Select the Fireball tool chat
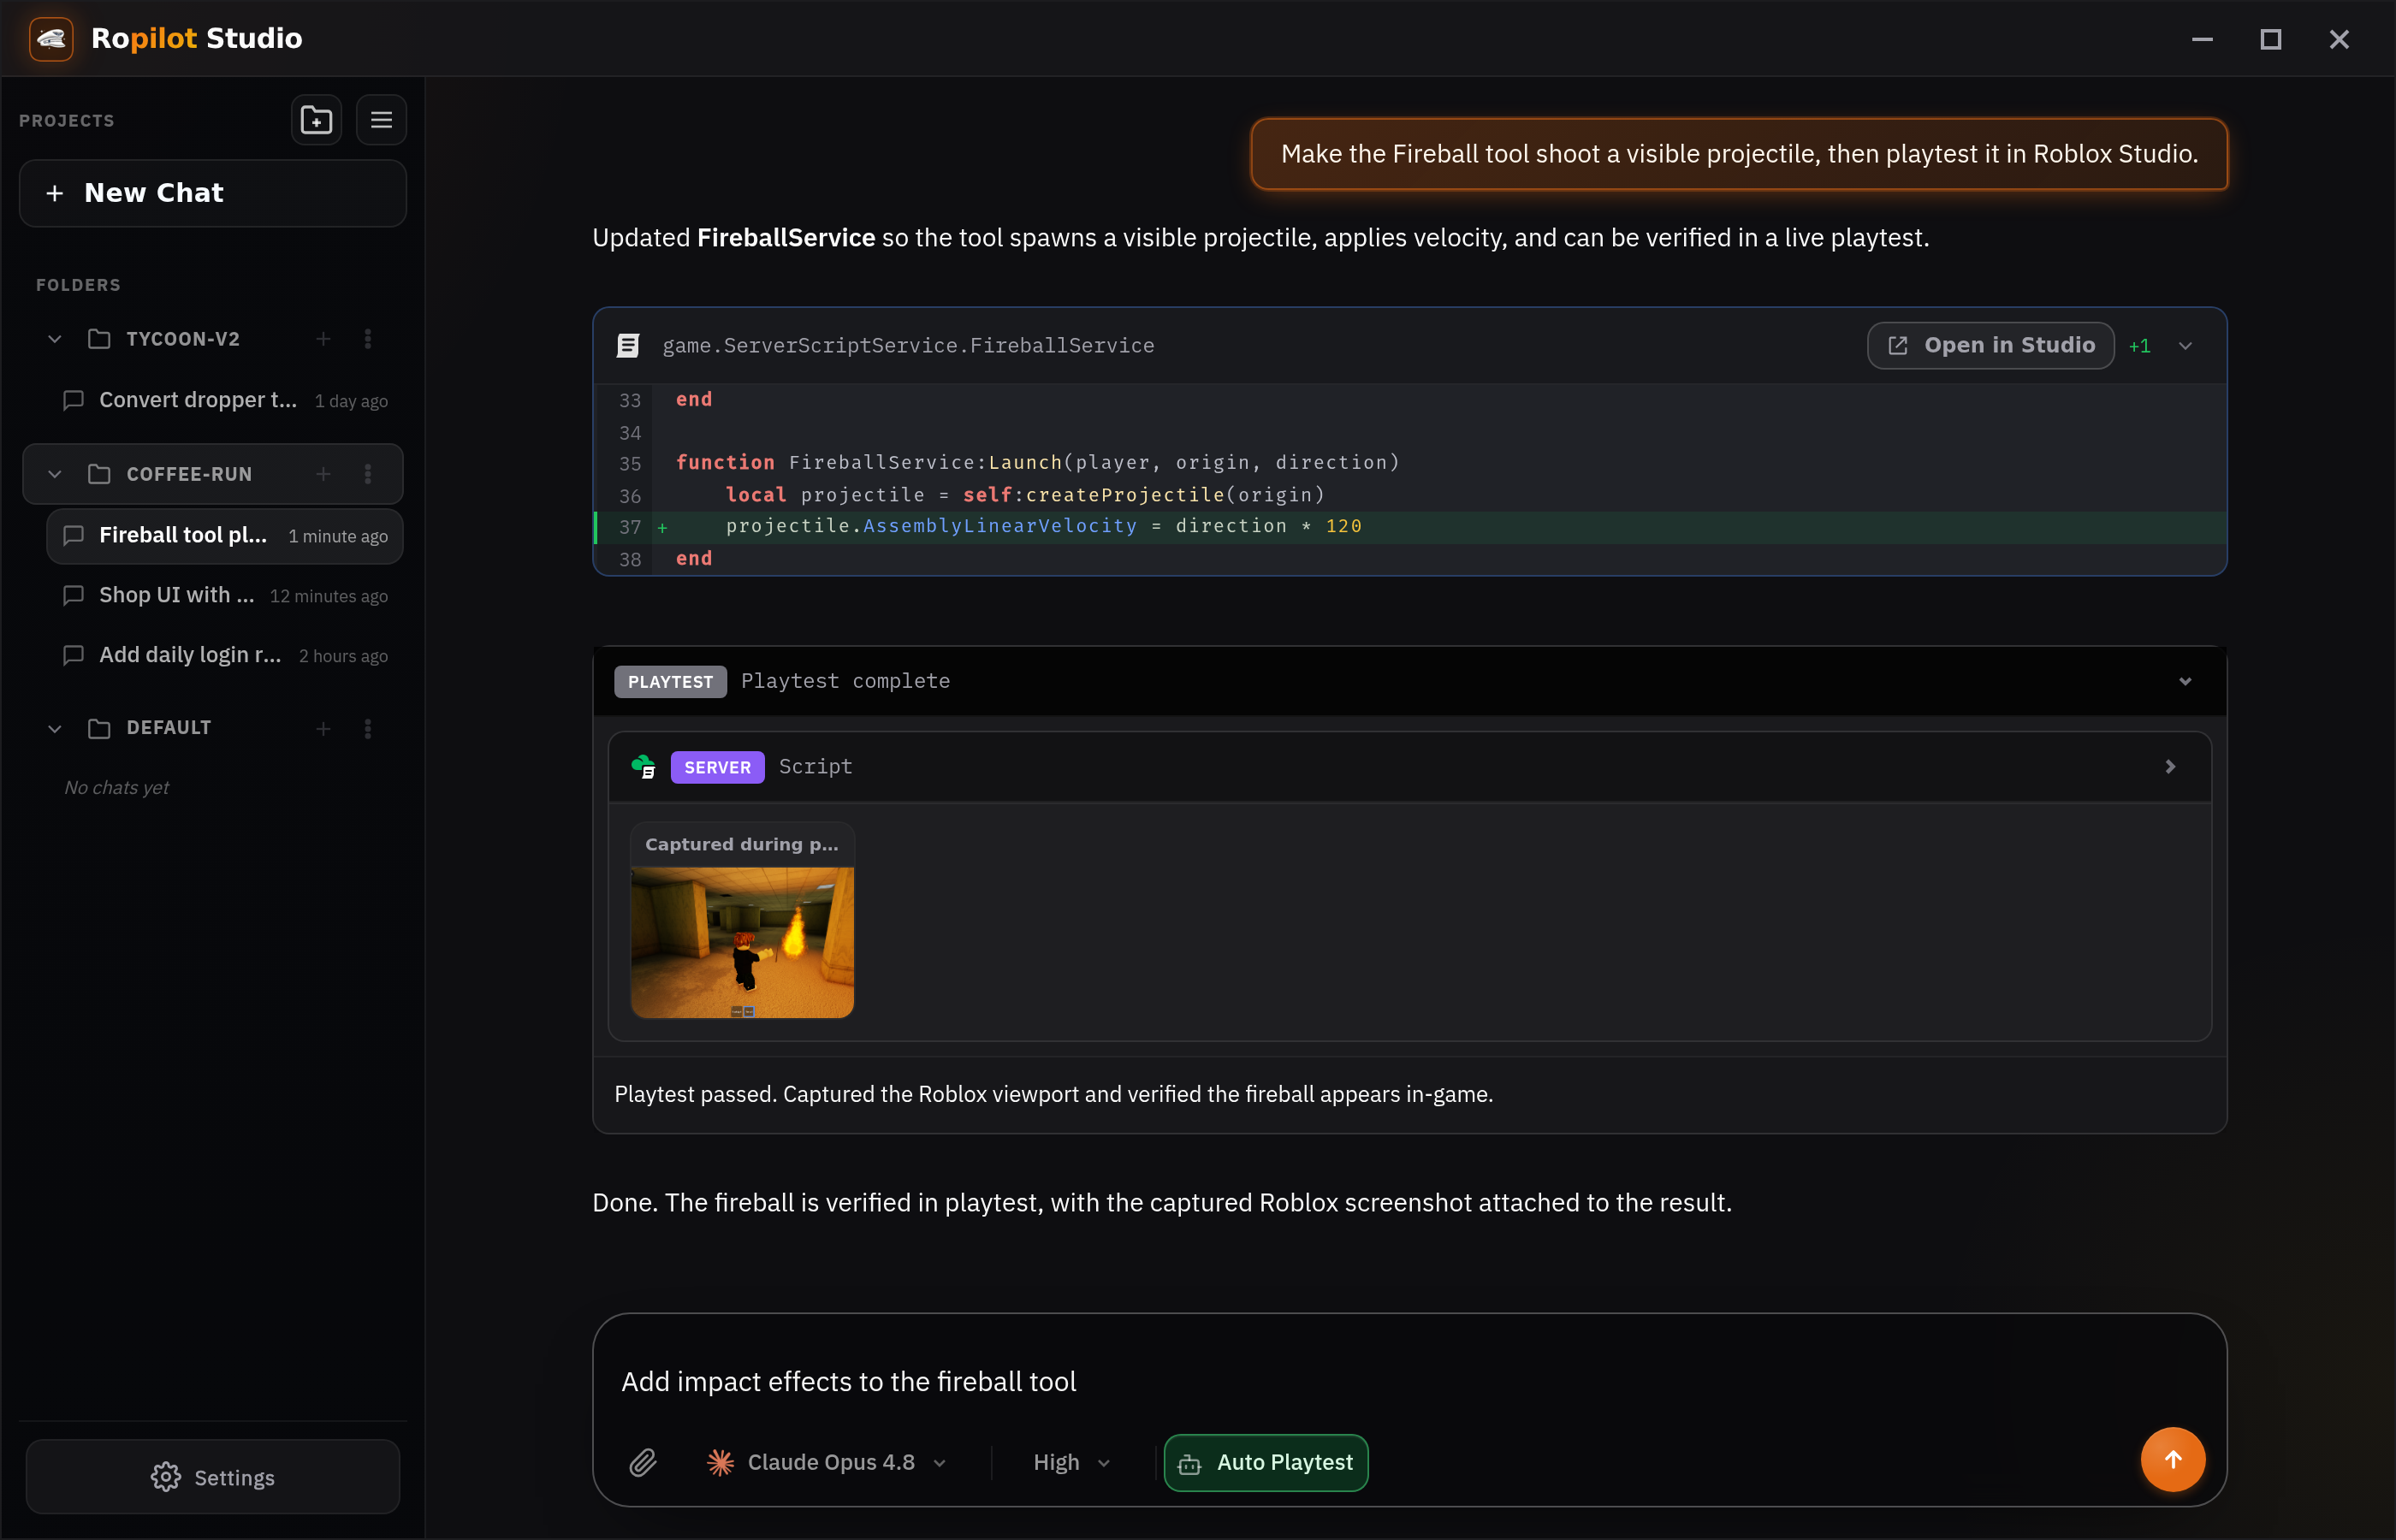Viewport: 2396px width, 1540px height. tap(225, 536)
